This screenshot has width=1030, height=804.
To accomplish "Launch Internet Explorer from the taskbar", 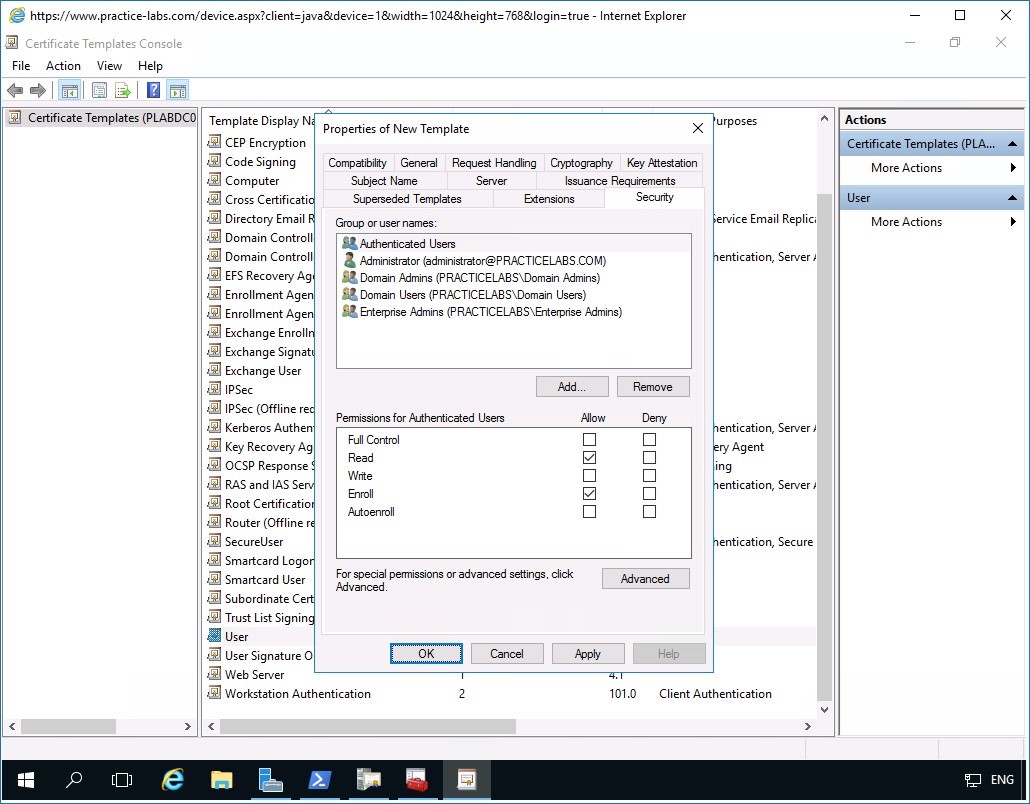I will tap(173, 780).
